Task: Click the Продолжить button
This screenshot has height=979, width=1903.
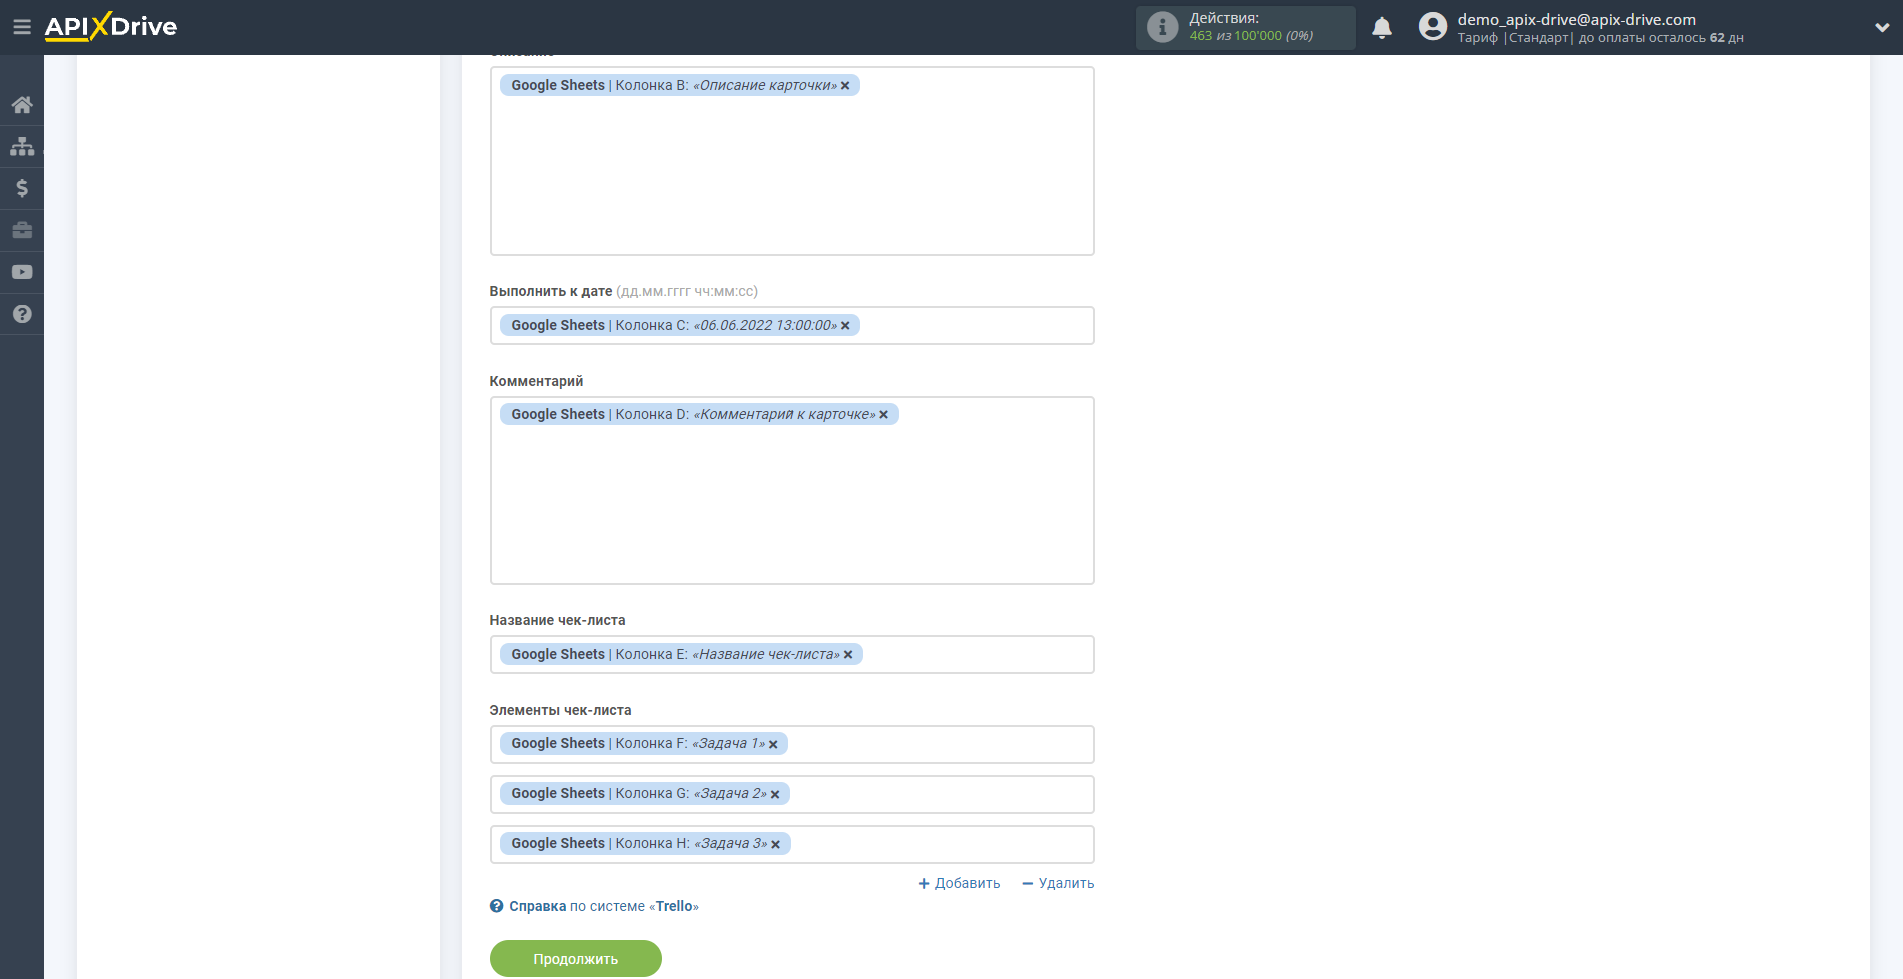Action: (x=576, y=958)
